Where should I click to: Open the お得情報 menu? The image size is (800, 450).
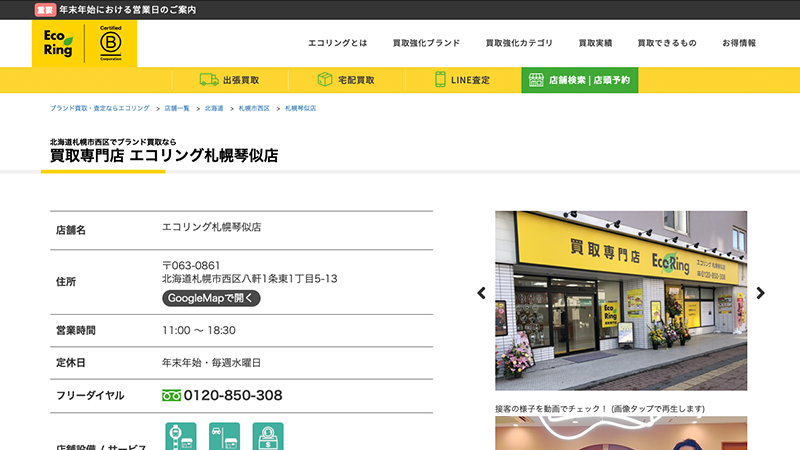738,43
